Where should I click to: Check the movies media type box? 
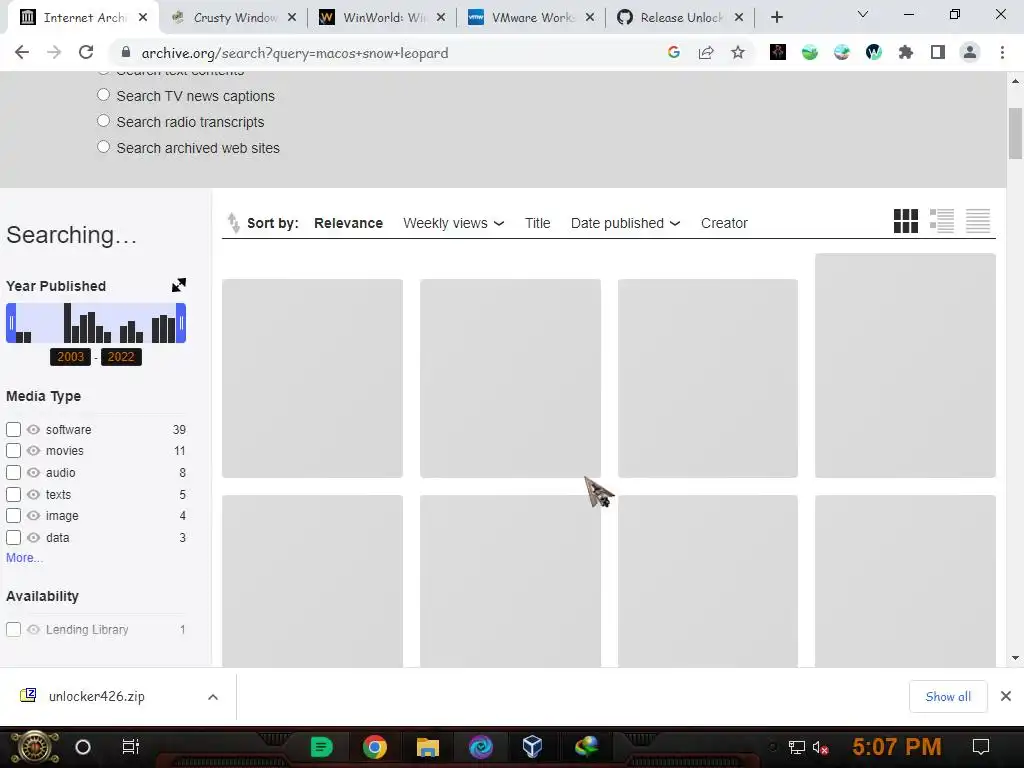[x=13, y=451]
